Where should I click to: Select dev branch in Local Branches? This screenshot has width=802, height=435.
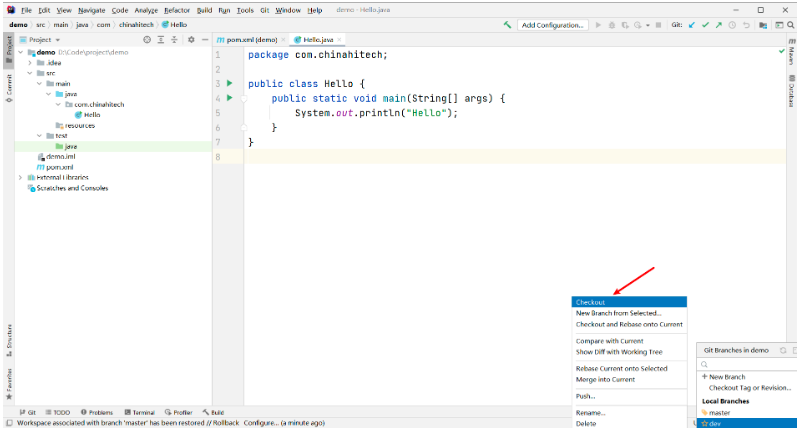click(747, 424)
